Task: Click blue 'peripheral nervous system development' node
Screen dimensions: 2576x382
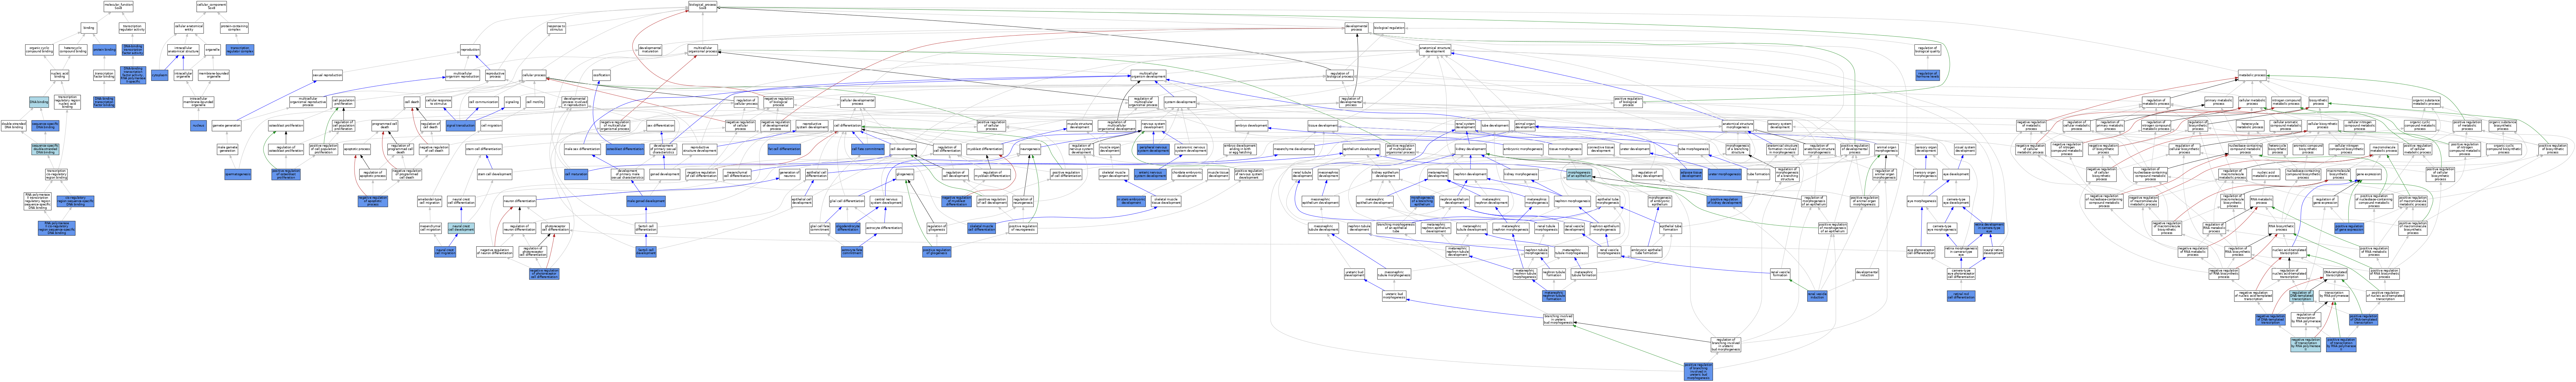Action: click(x=1153, y=149)
